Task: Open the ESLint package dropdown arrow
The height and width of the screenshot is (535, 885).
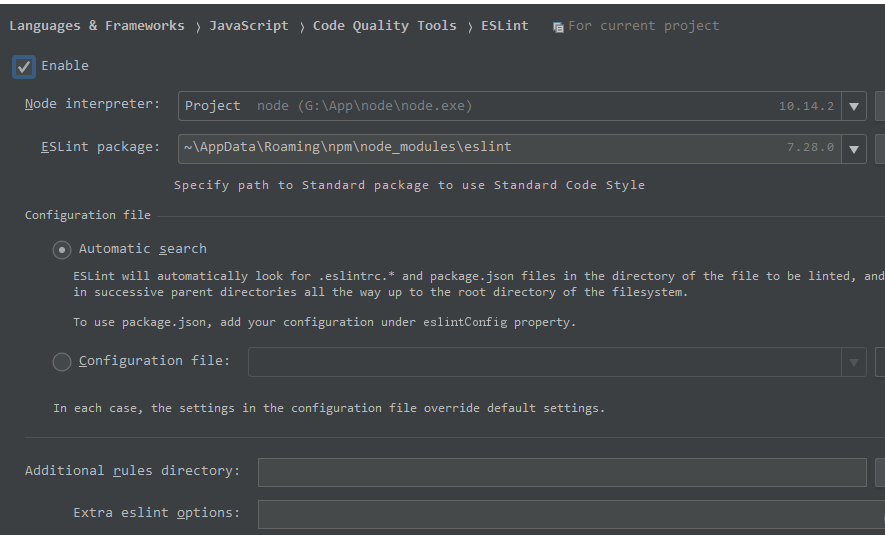Action: click(x=854, y=149)
